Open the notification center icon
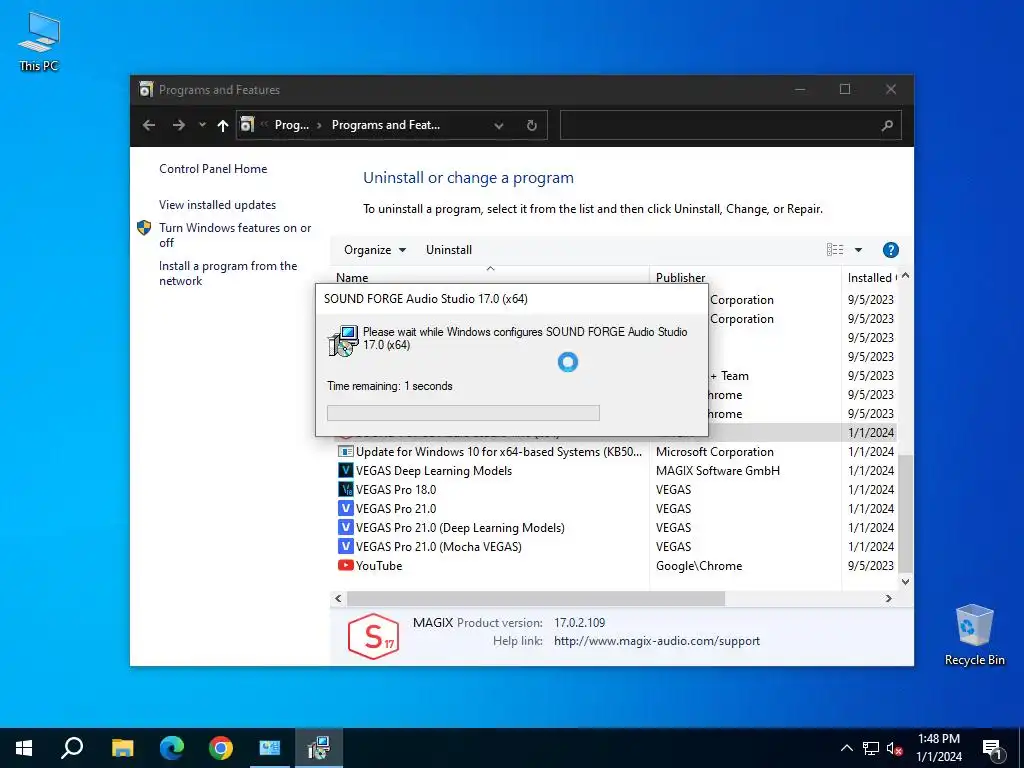Viewport: 1024px width, 768px height. coord(992,748)
